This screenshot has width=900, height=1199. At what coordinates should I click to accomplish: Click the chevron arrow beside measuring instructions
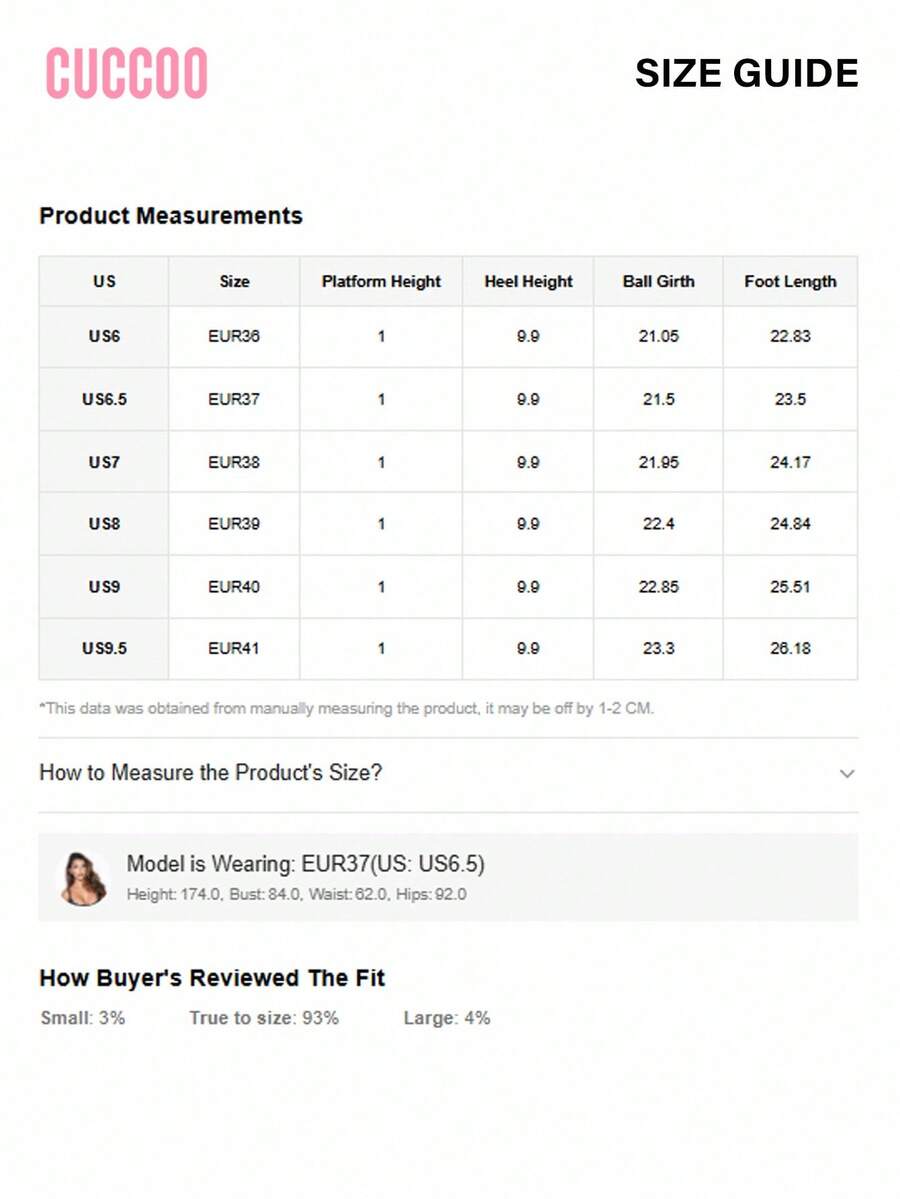coord(846,774)
